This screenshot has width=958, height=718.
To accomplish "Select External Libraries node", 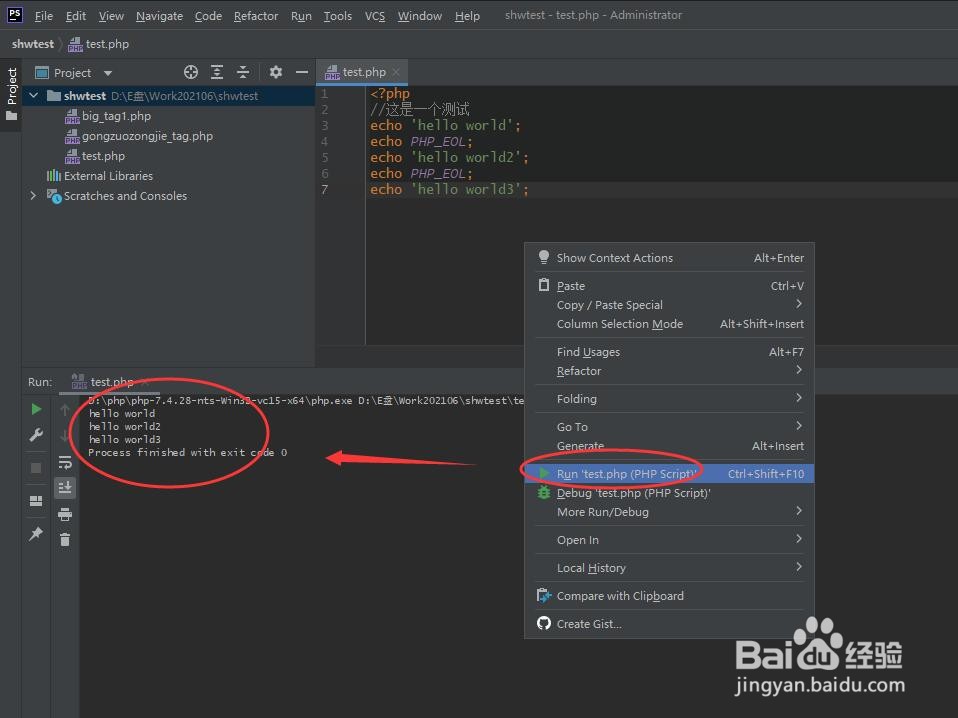I will point(100,176).
